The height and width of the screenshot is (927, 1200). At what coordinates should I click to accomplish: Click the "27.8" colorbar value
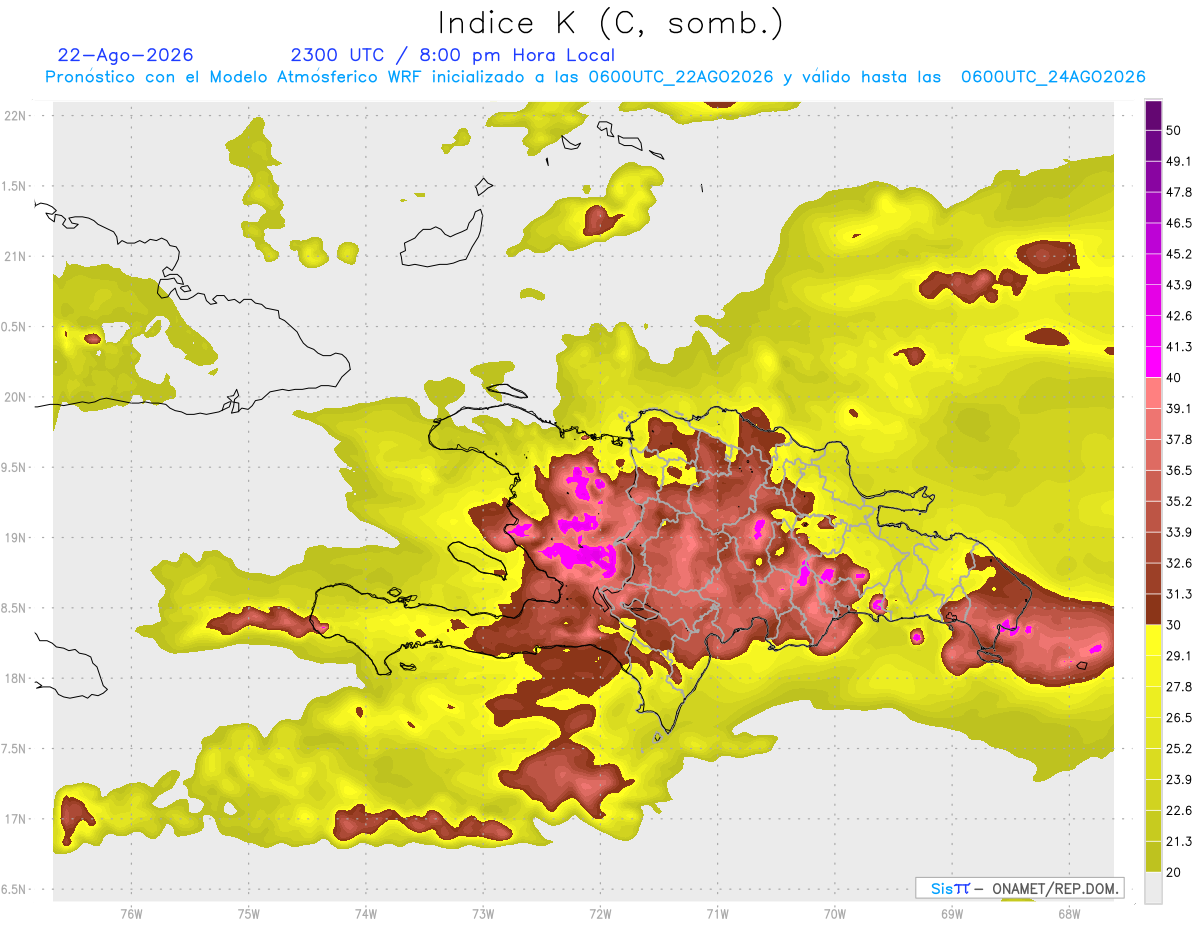point(1179,687)
